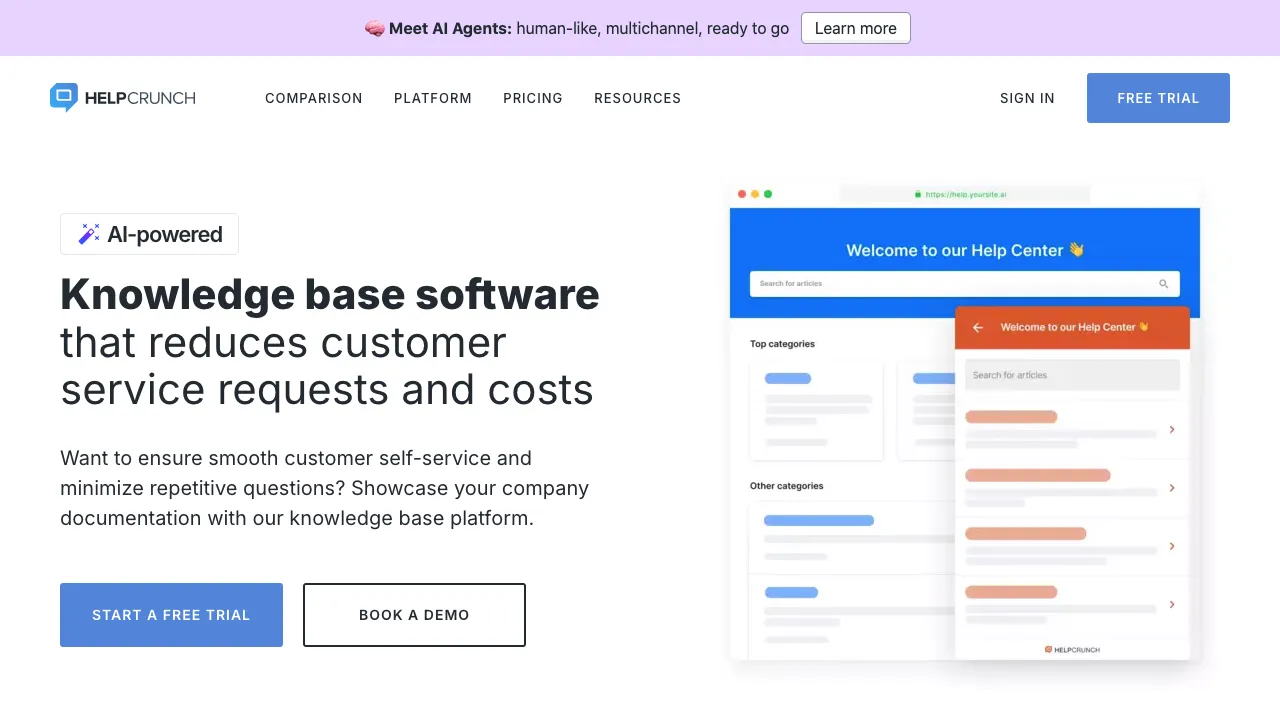Go to Pricing page
This screenshot has width=1280, height=712.
click(533, 98)
